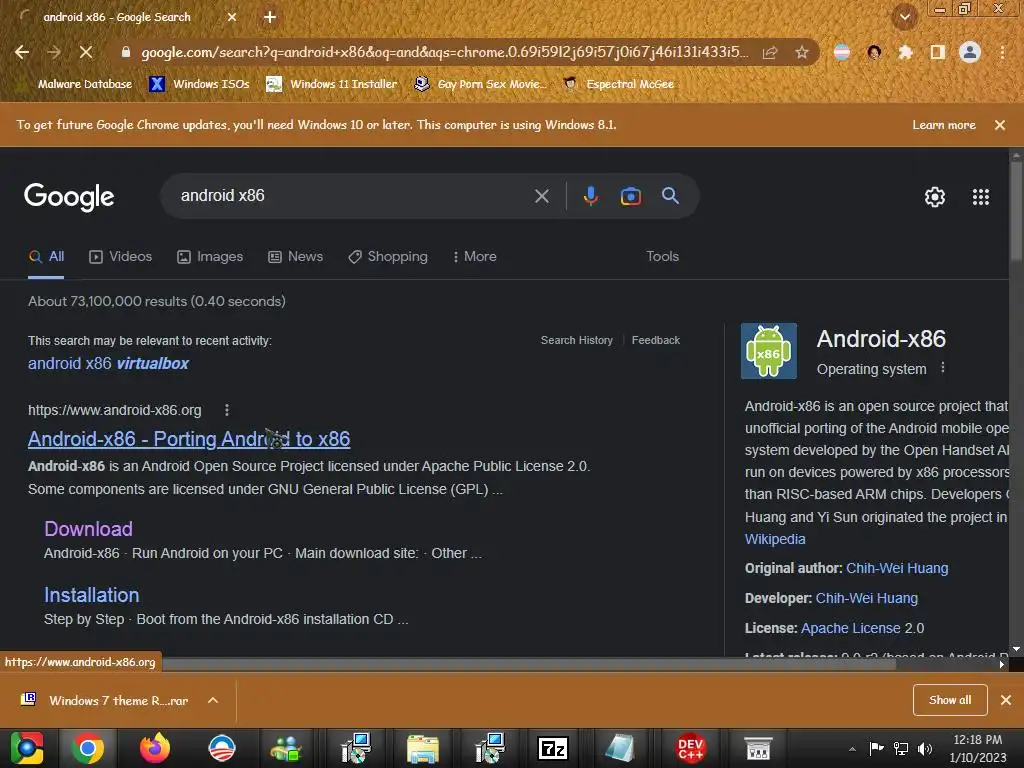This screenshot has width=1024, height=768.
Task: Switch to the All results tab
Action: [46, 257]
